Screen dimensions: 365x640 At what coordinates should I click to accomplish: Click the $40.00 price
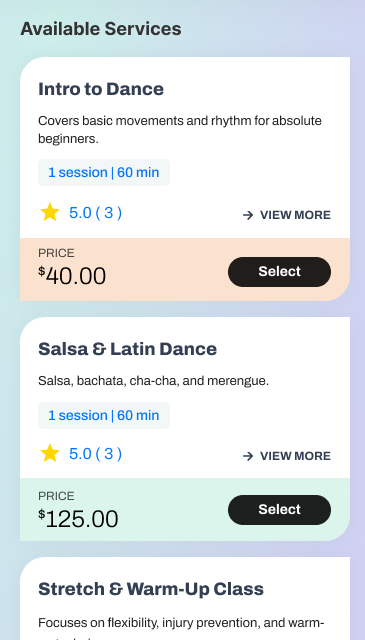72,276
